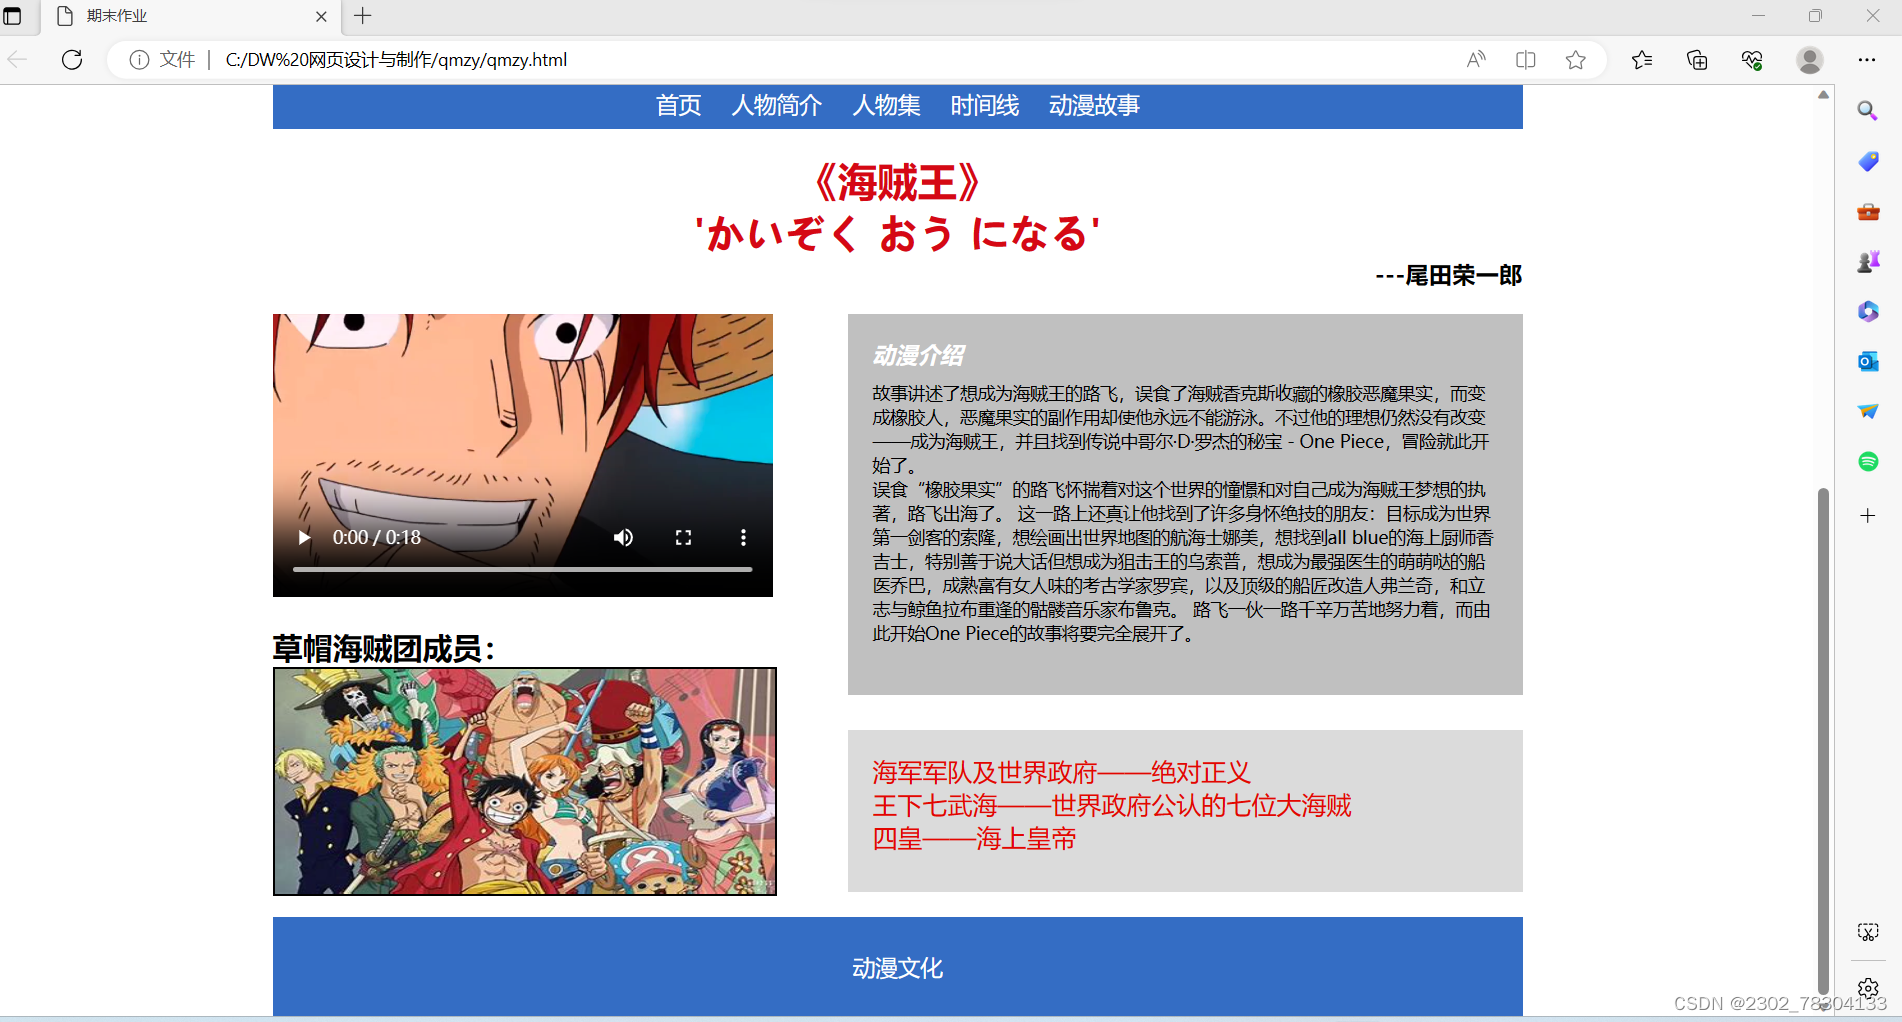Open sidebar Shopping tag icon
1902x1022 pixels.
1868,161
